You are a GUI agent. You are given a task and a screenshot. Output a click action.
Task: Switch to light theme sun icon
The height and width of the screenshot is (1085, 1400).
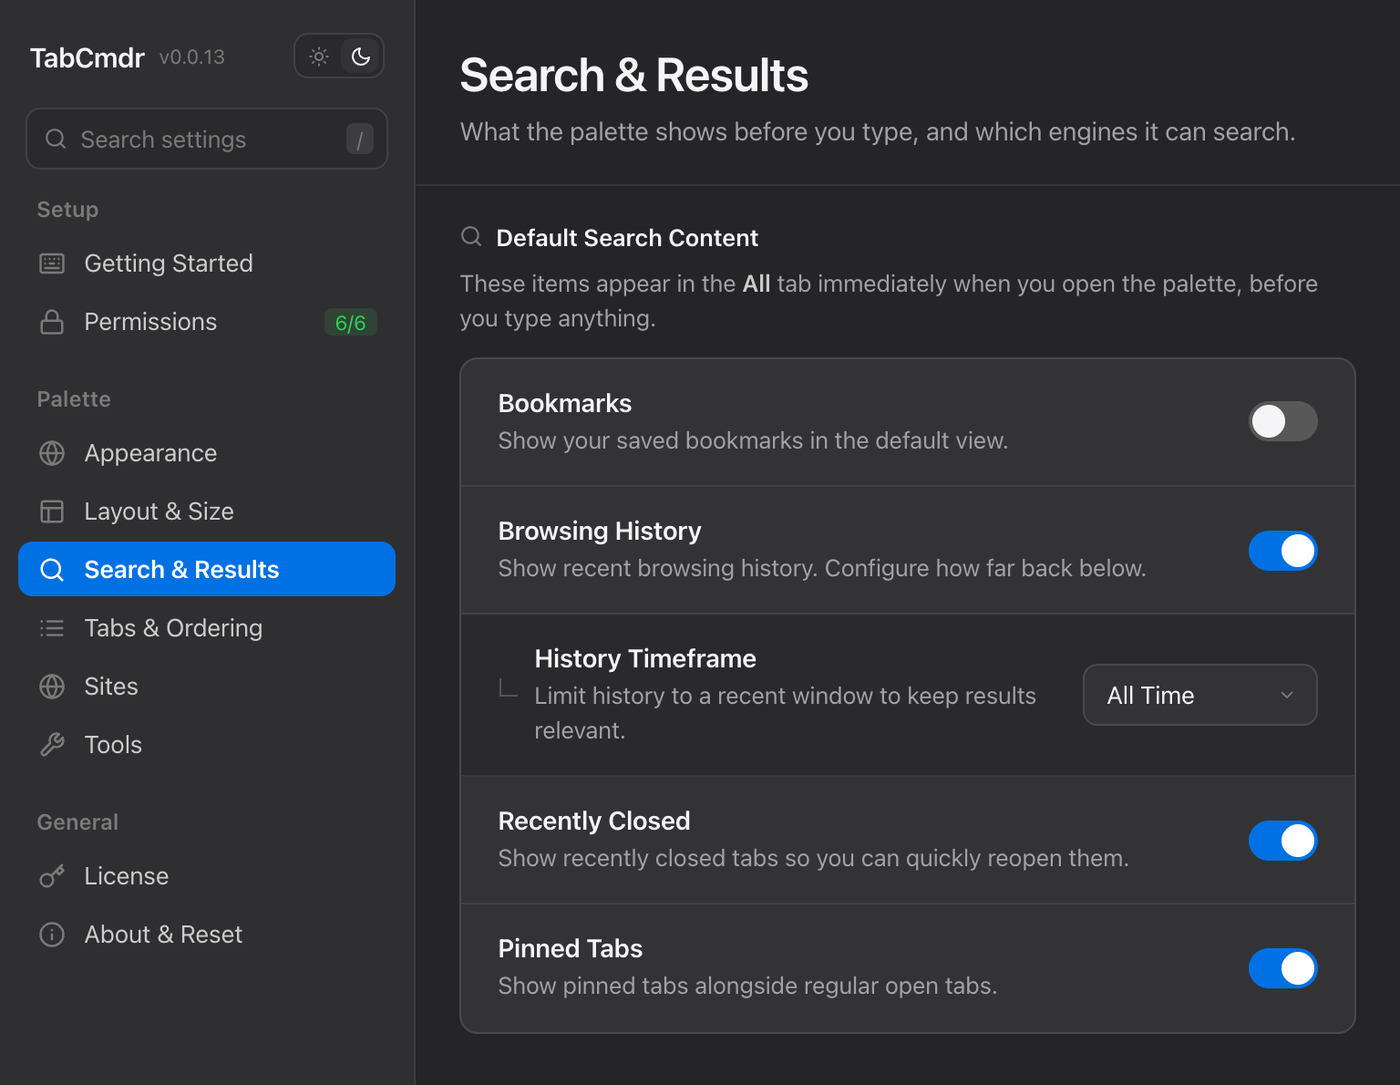click(319, 57)
